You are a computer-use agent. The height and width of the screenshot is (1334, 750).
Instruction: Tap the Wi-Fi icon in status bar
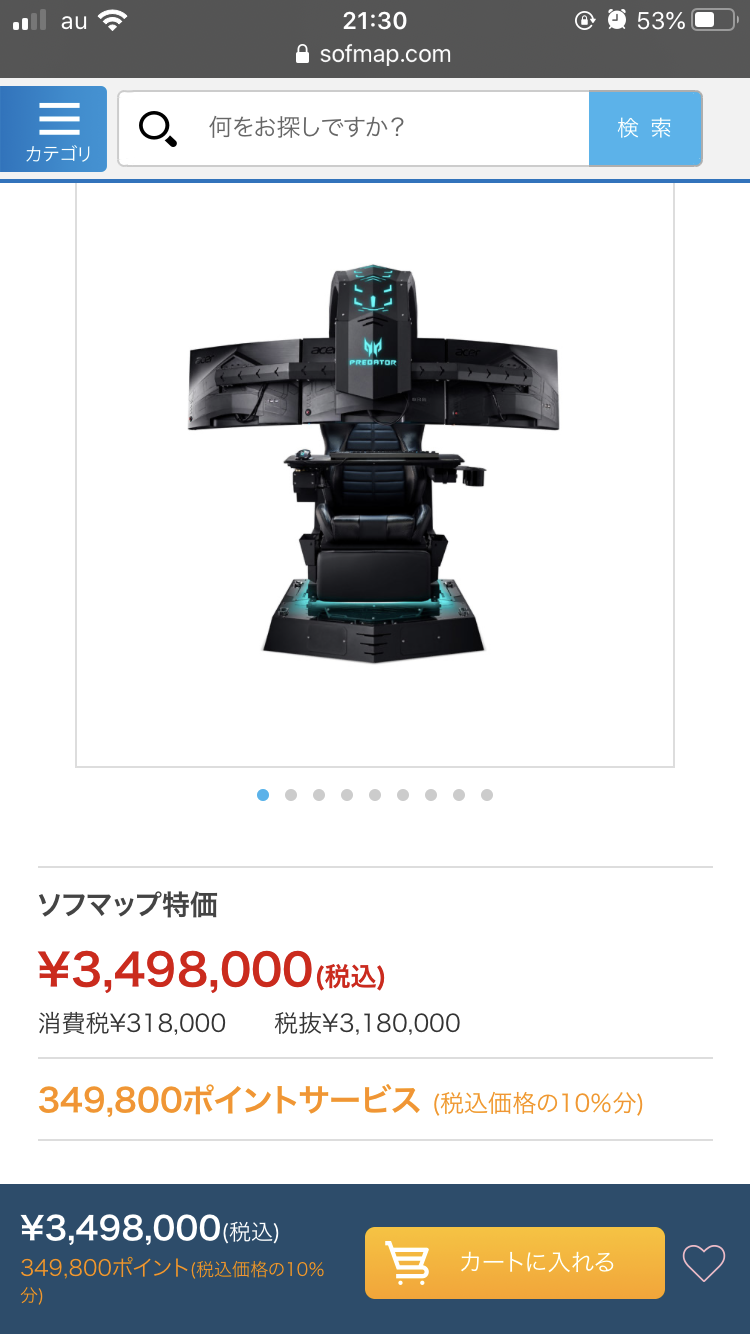coord(113,20)
